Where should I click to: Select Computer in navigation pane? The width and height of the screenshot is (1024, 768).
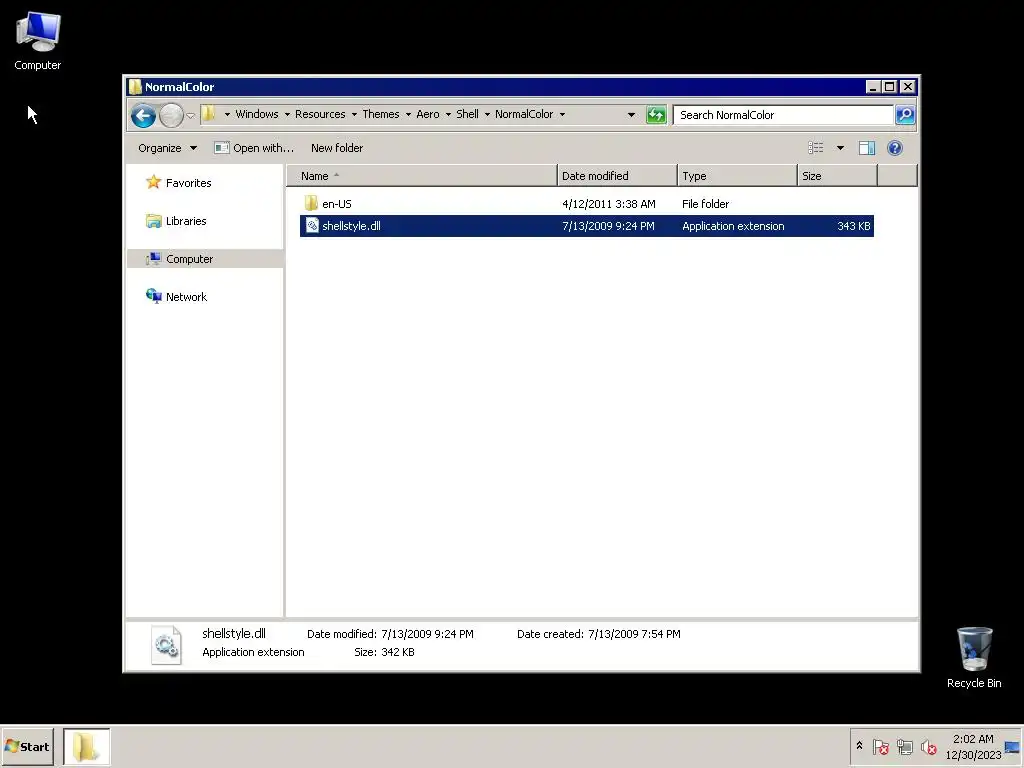189,259
